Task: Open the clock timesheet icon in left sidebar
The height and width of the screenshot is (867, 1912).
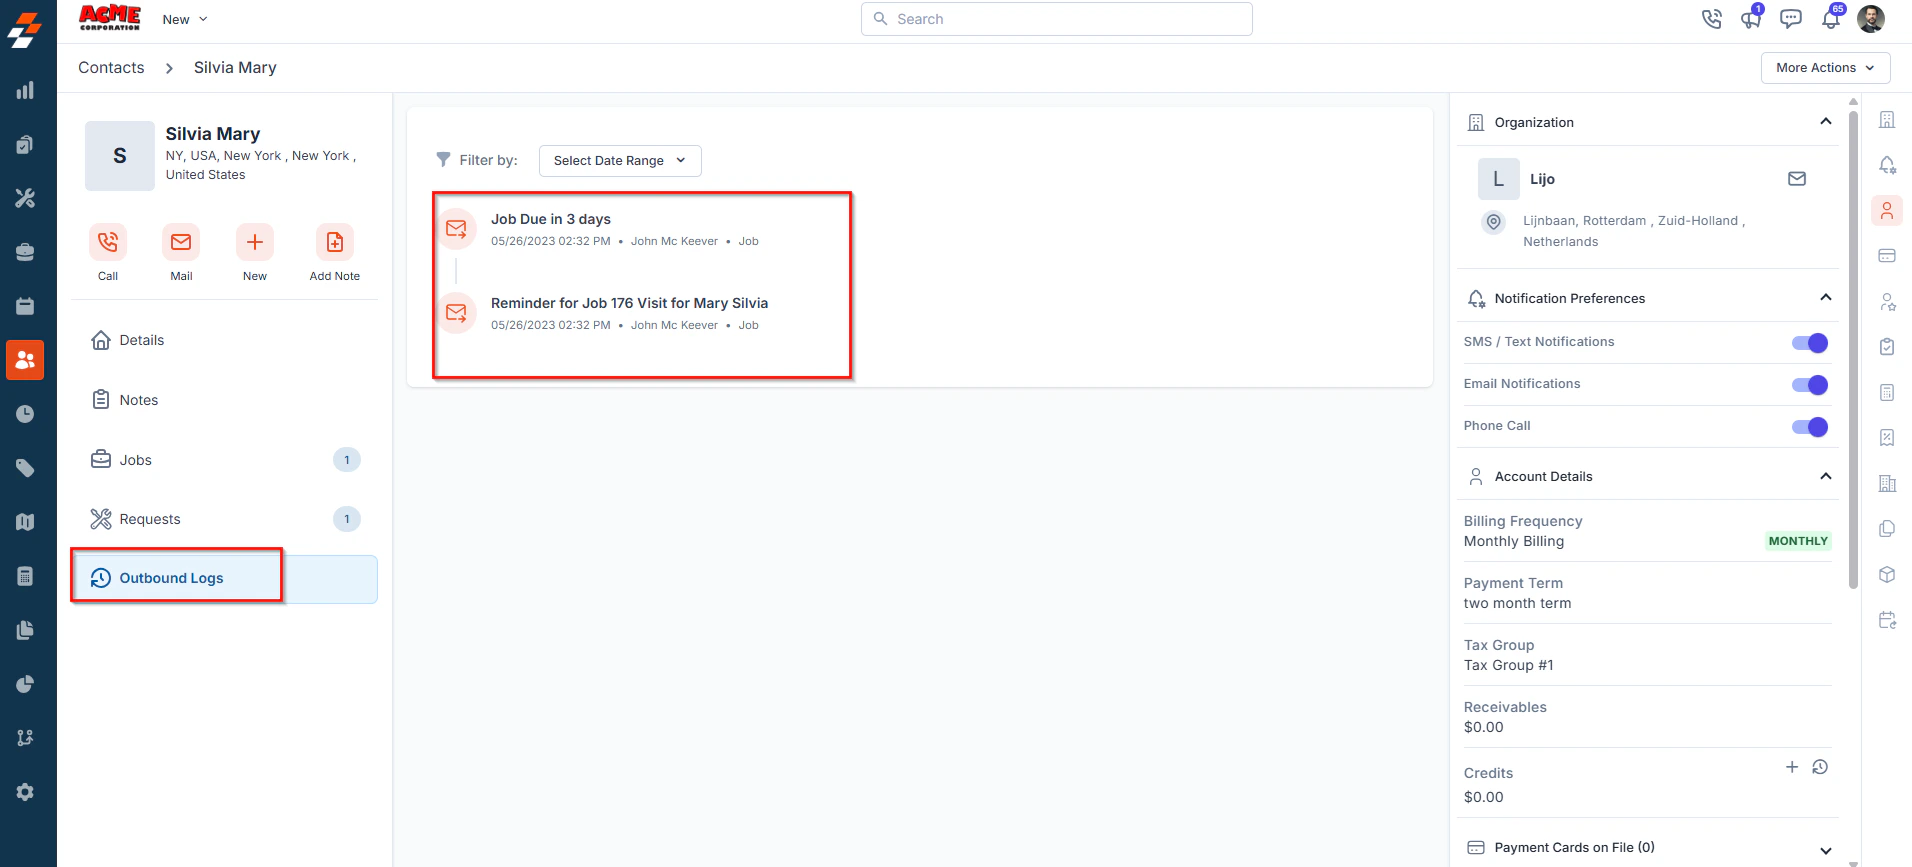Action: point(26,414)
